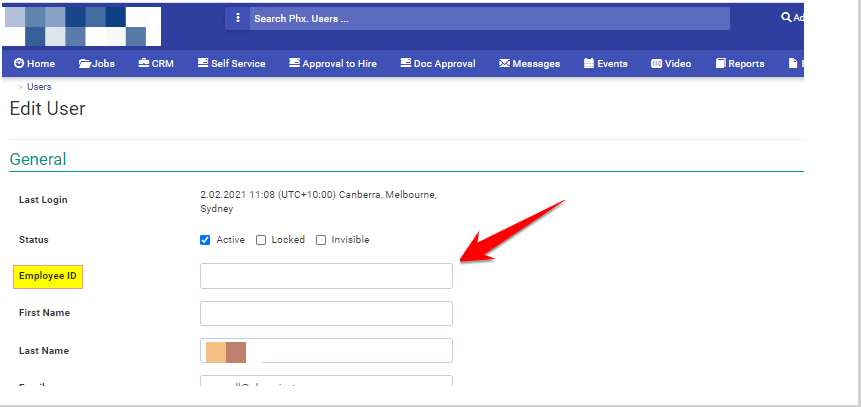The width and height of the screenshot is (861, 407).
Task: Click into the Employee ID field
Action: (326, 276)
